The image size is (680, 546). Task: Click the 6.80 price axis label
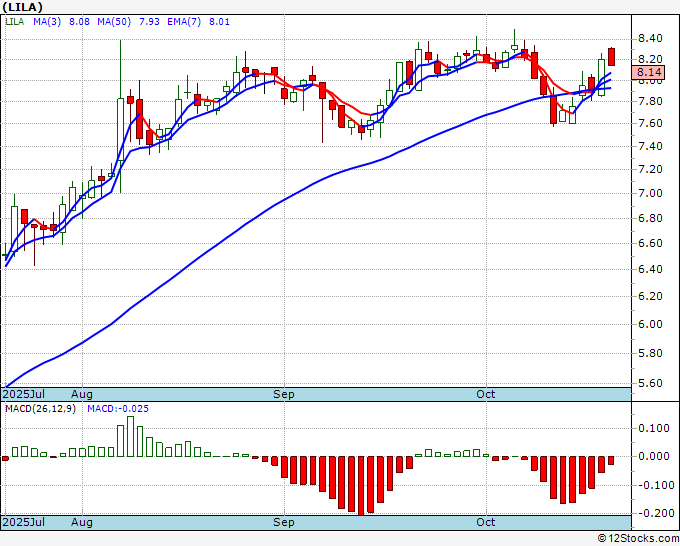point(650,218)
